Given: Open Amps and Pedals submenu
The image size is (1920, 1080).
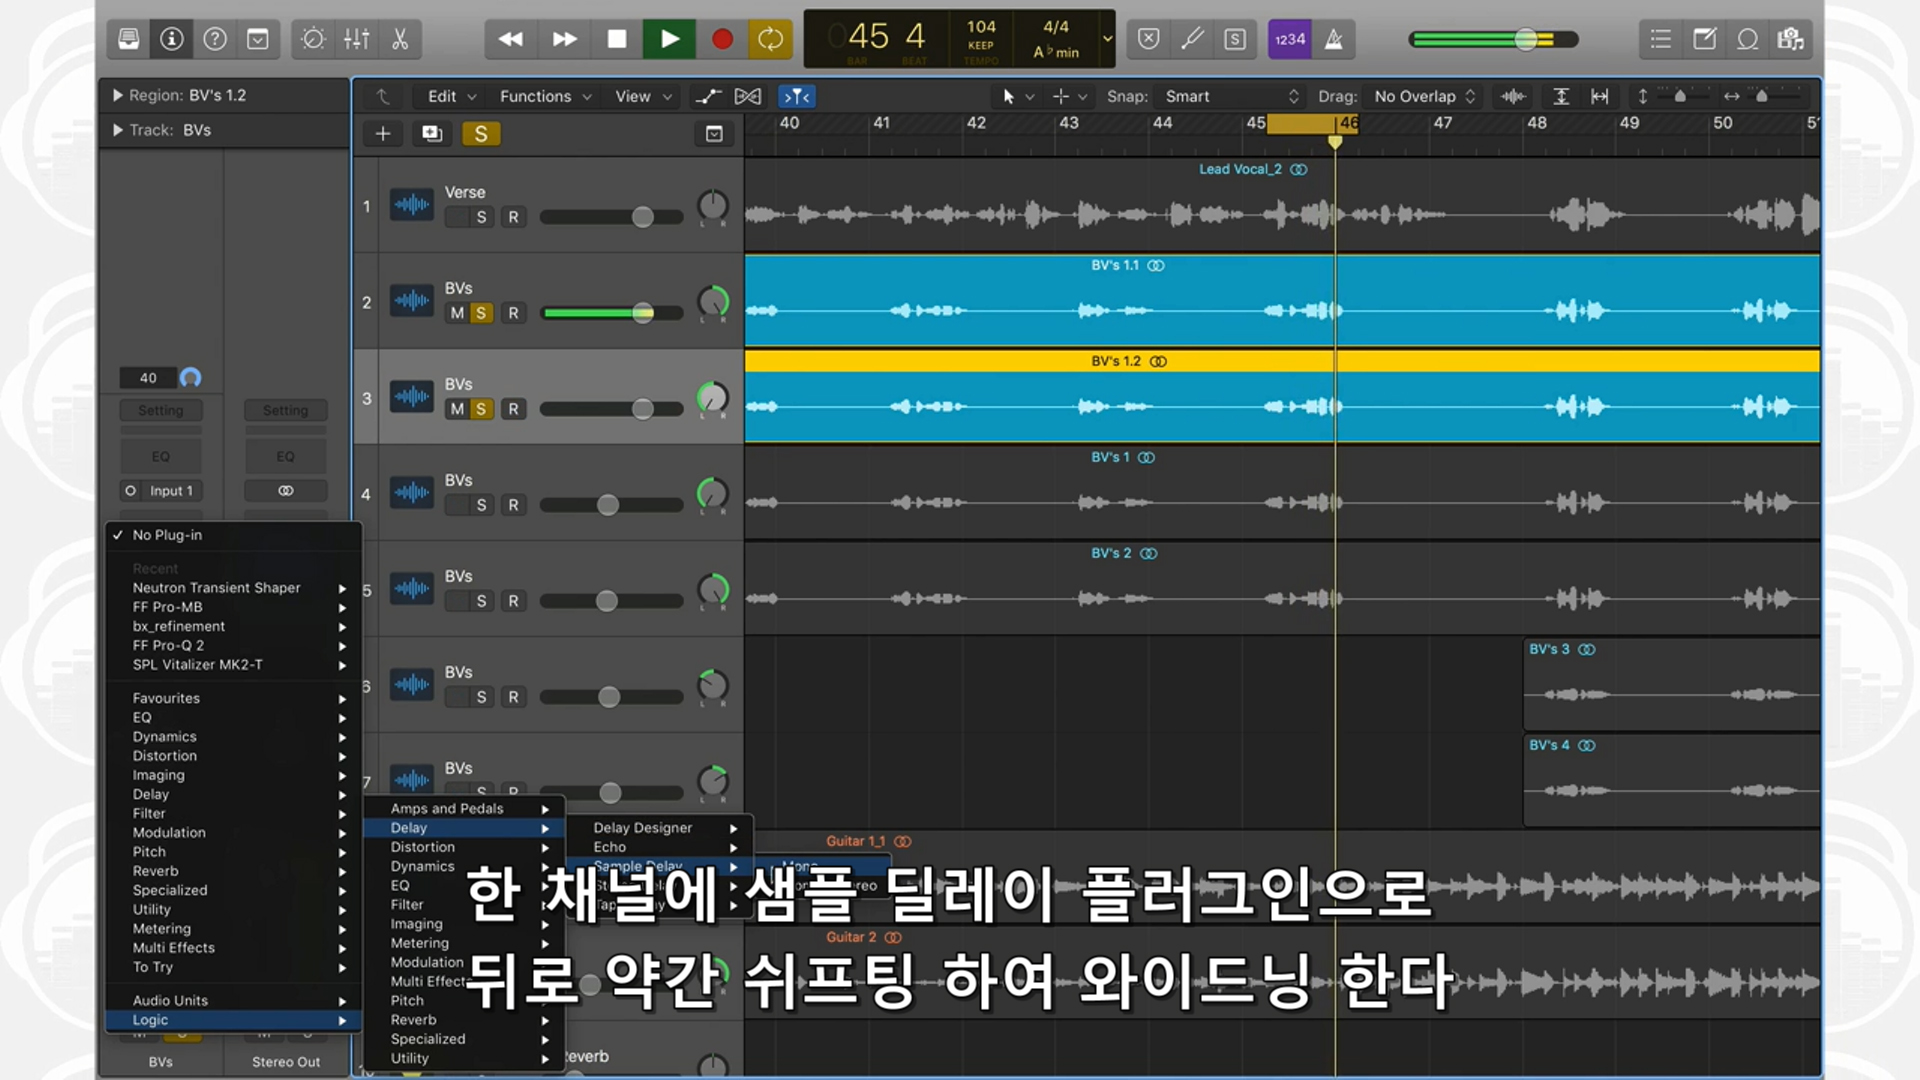Looking at the screenshot, I should click(x=464, y=809).
